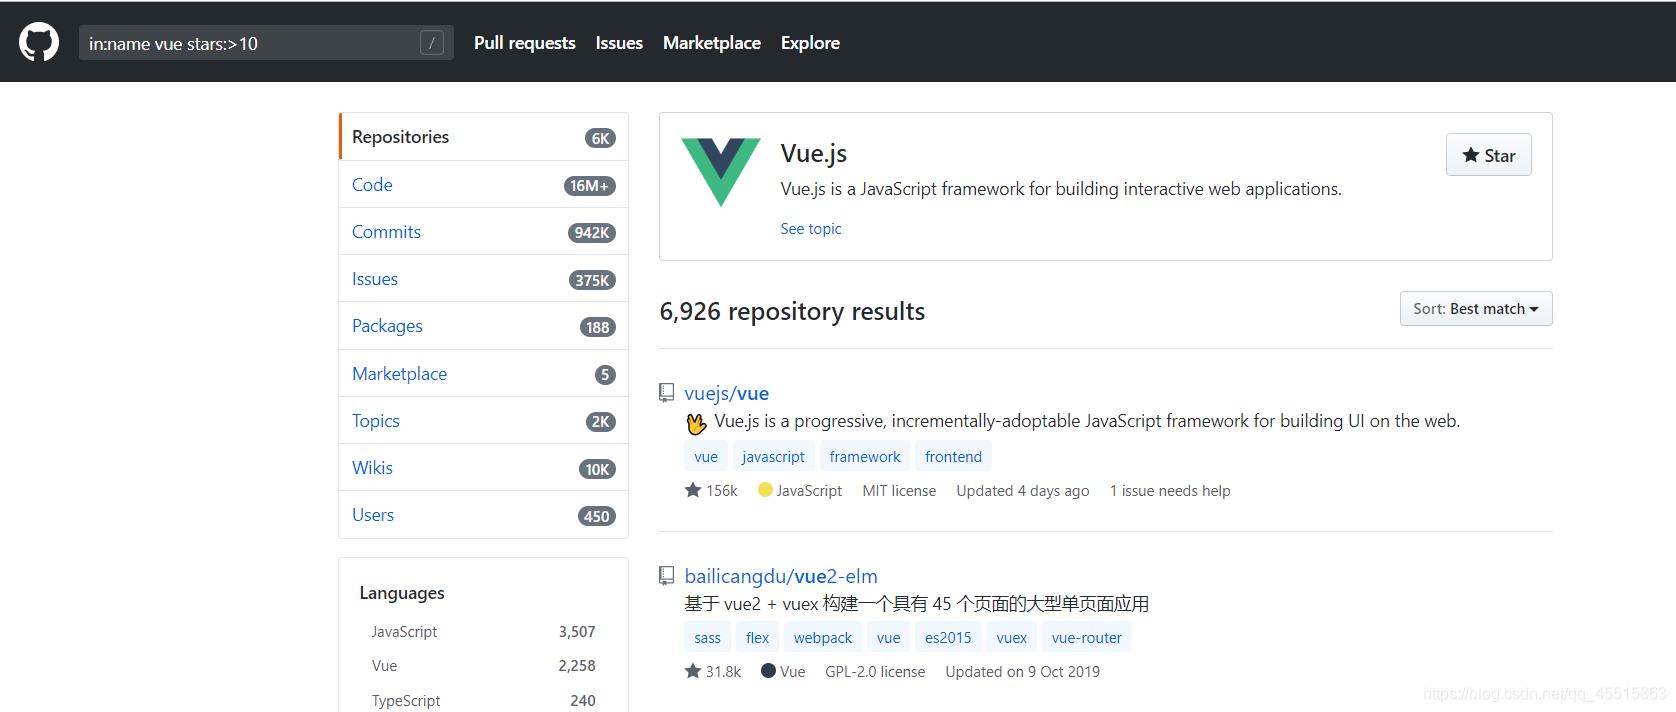Open Issues in the top navigation bar
The width and height of the screenshot is (1676, 712).
[619, 43]
